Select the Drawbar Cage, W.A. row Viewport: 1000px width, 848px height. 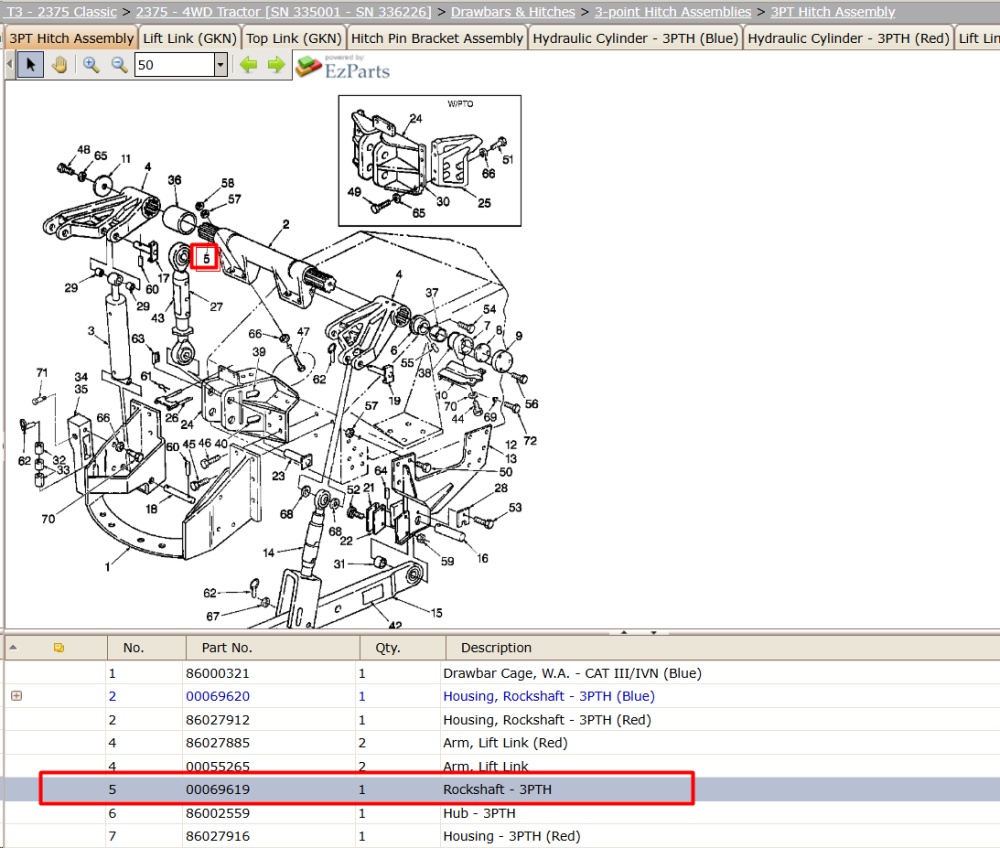pyautogui.click(x=502, y=673)
